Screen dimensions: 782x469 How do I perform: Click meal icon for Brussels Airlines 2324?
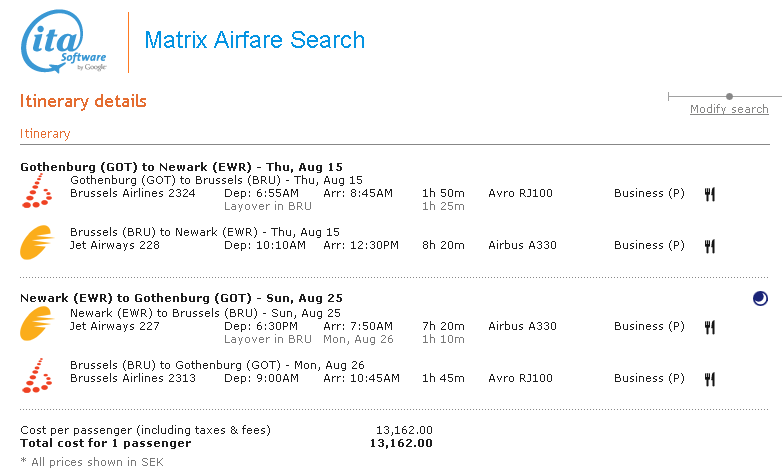(710, 194)
